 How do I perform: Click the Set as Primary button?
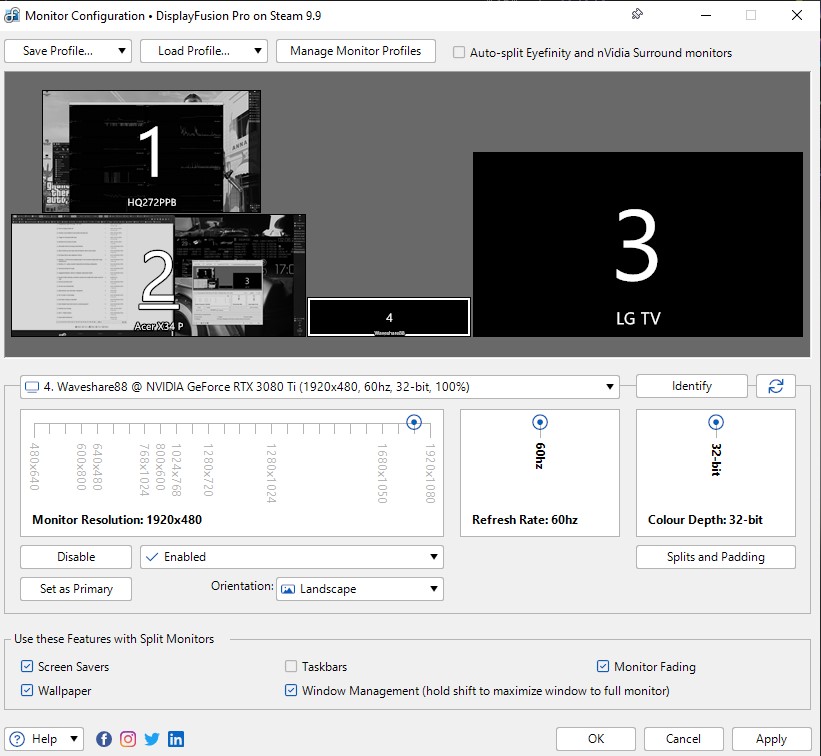tap(76, 589)
